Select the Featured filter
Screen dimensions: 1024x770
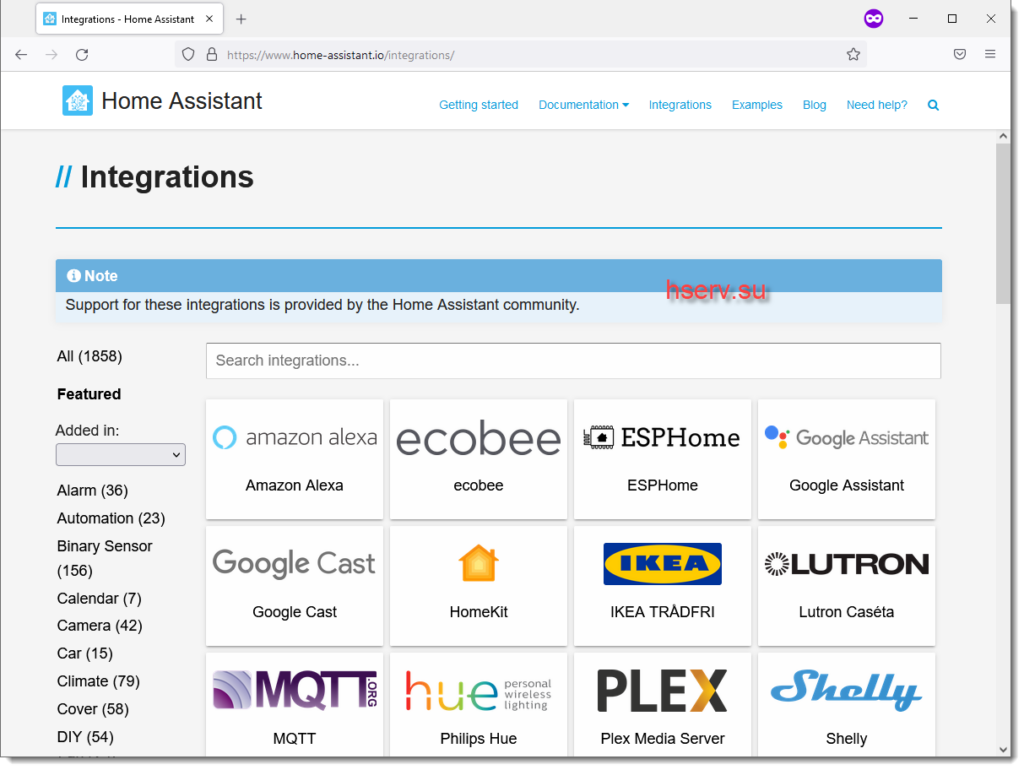[89, 394]
